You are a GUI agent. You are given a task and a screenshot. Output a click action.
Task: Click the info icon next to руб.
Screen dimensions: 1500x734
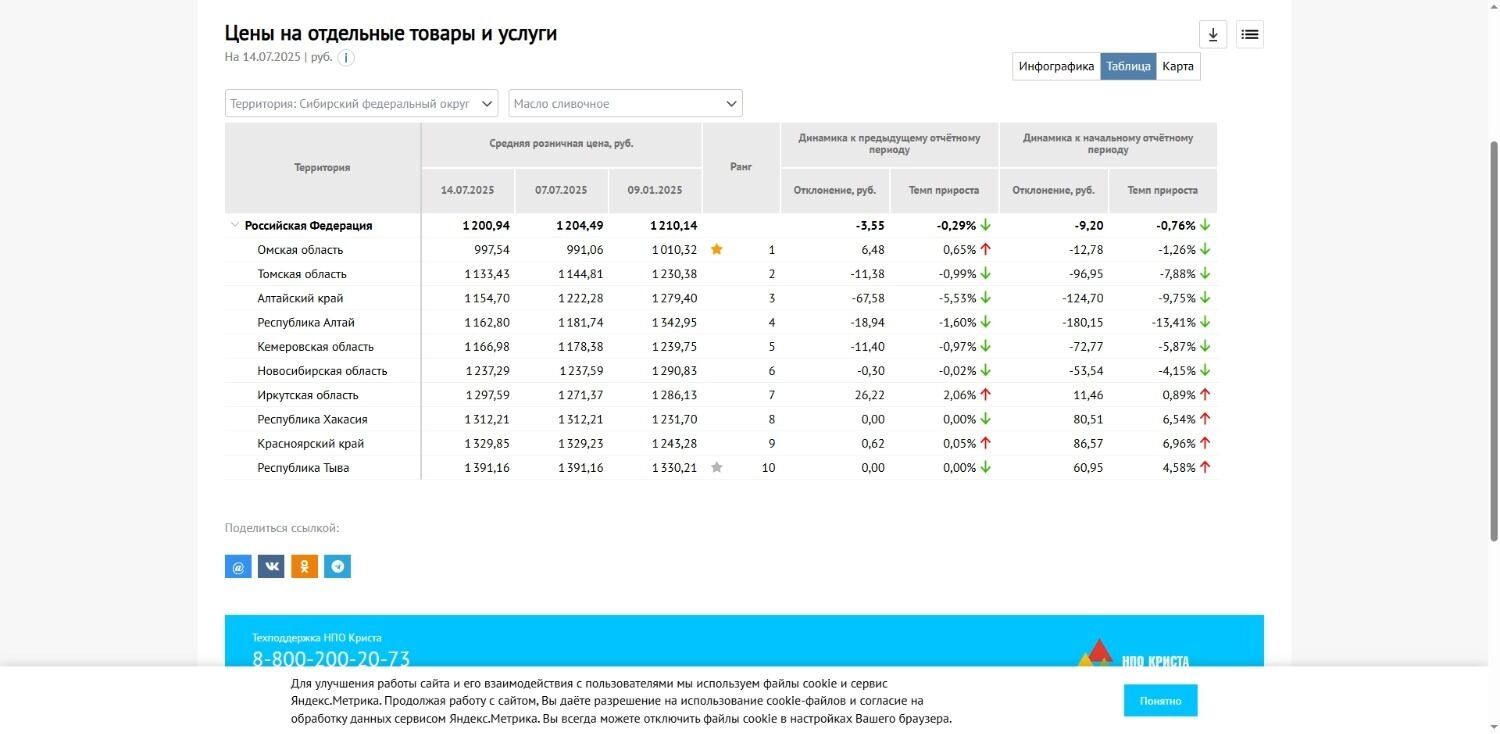pos(346,58)
